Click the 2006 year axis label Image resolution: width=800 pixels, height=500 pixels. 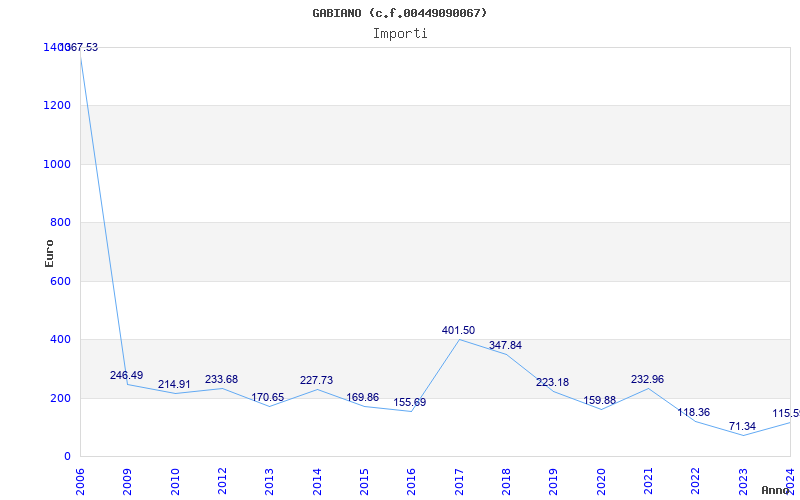coord(80,481)
